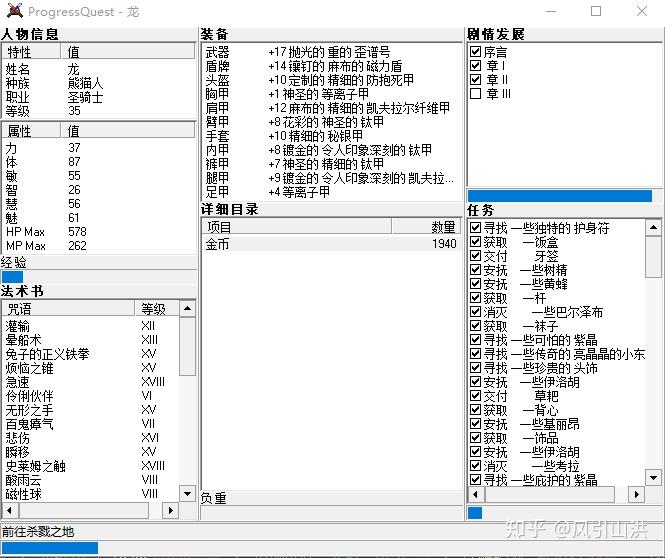Toggle the 序言 checkbox
The width and height of the screenshot is (665, 558).
pos(475,52)
